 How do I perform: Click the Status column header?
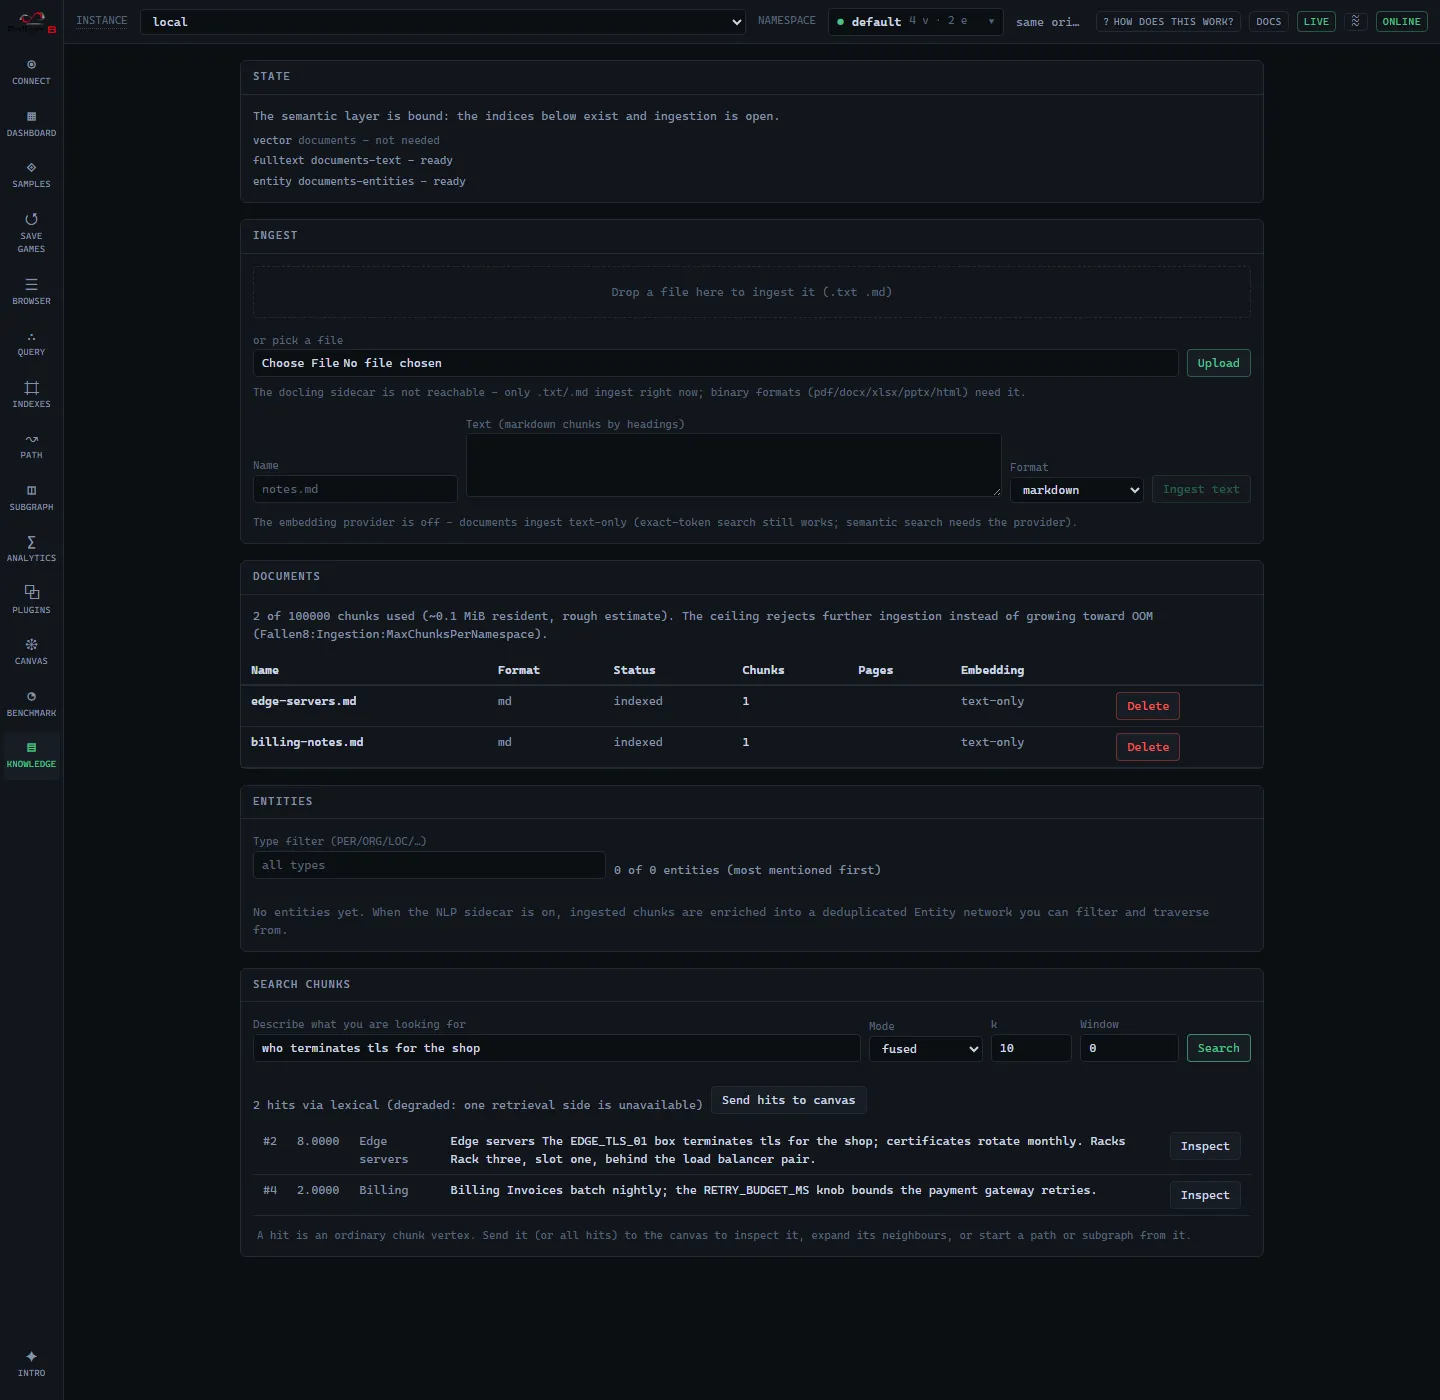[x=634, y=670]
